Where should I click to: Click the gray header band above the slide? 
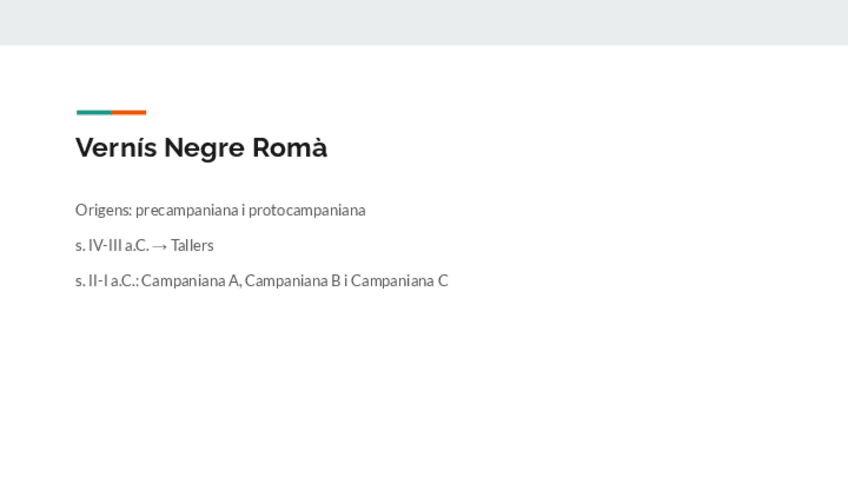424,22
